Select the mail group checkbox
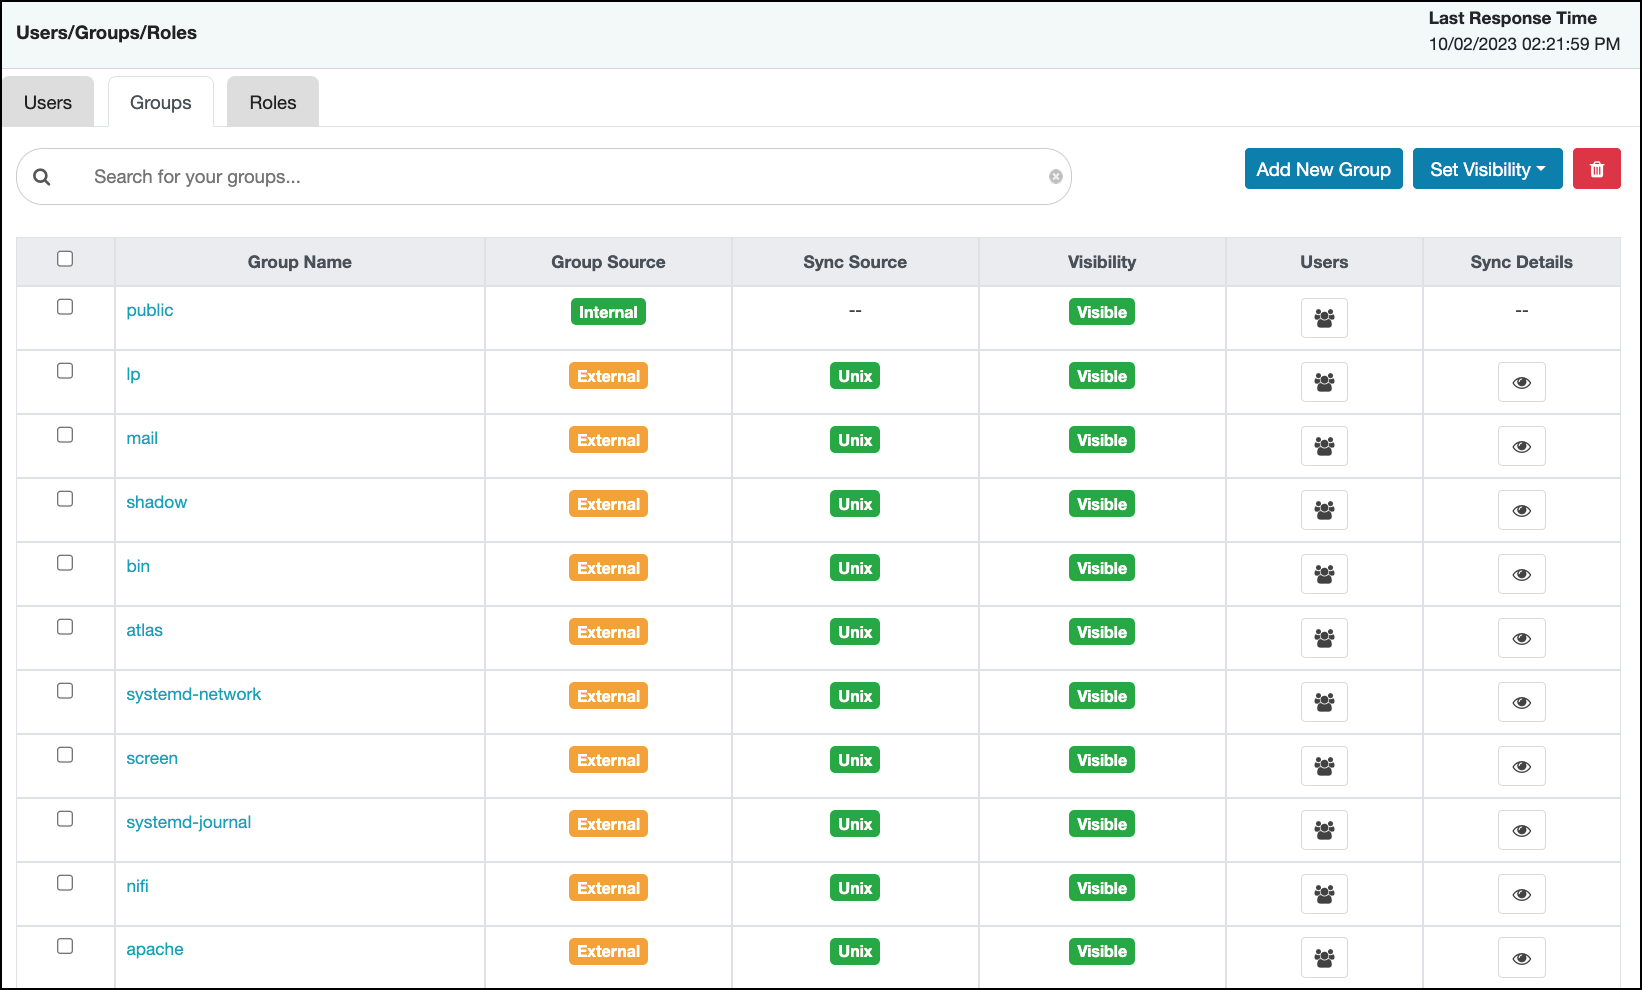1642x990 pixels. 65,435
